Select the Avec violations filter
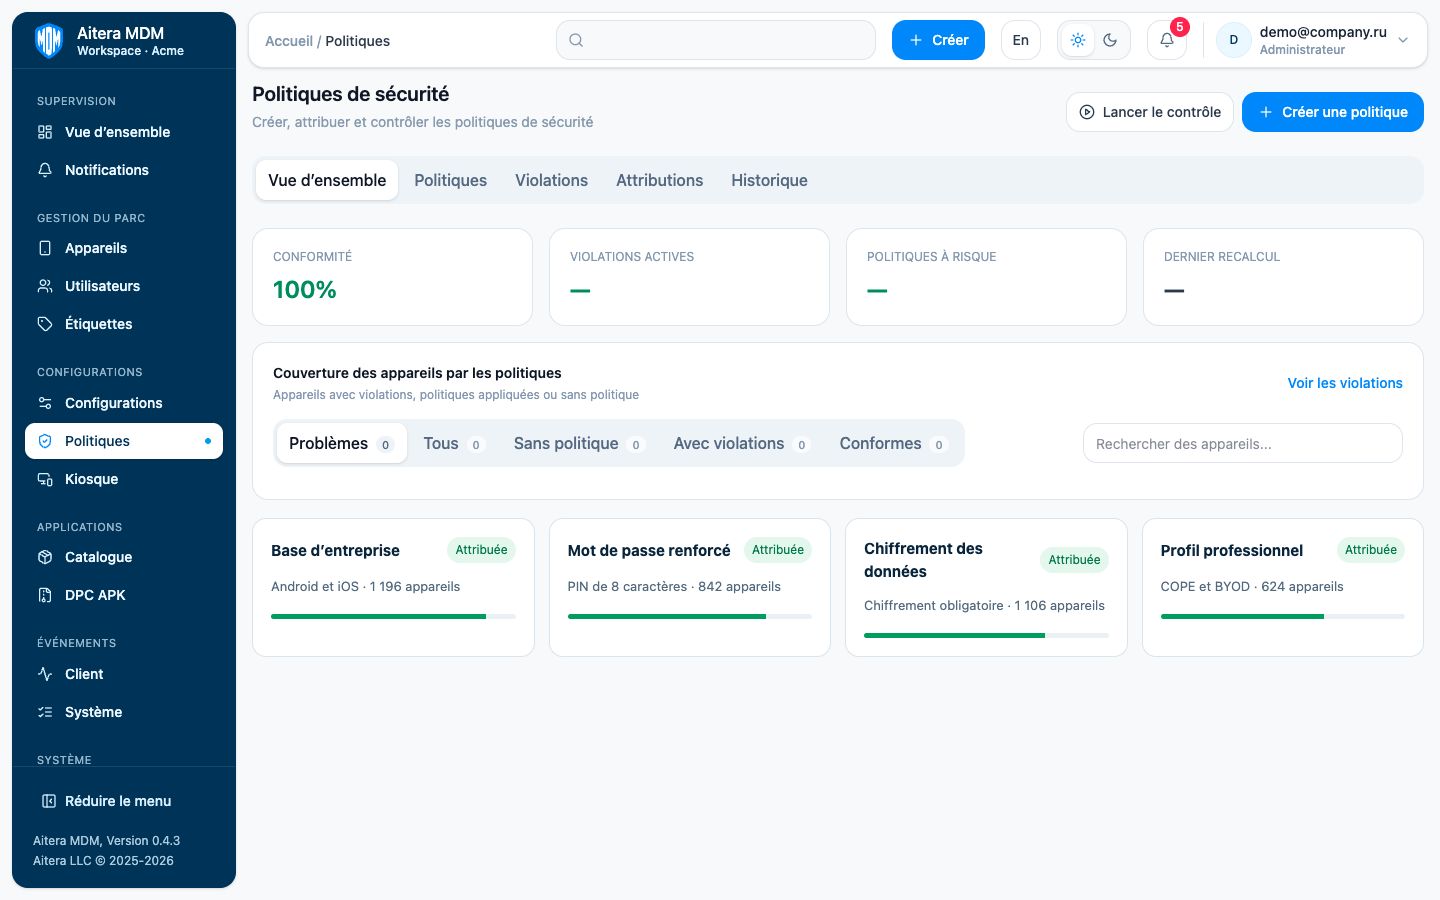1440x900 pixels. 741,443
